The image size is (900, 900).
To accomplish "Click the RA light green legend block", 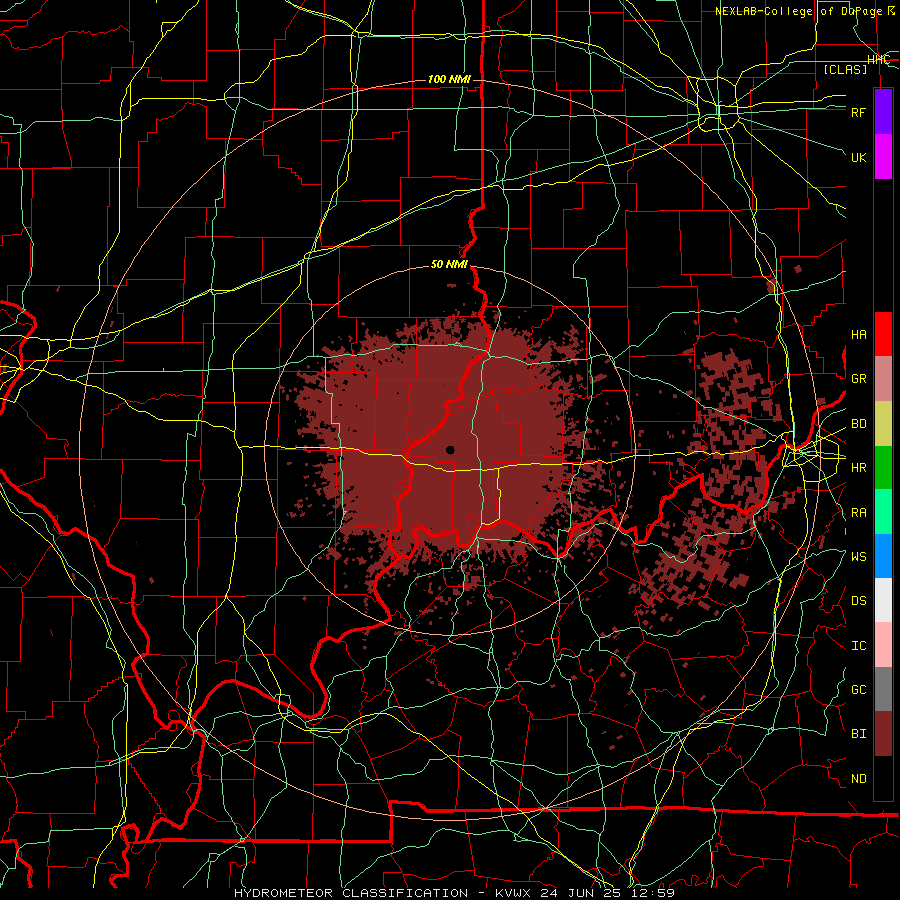I will tap(883, 511).
